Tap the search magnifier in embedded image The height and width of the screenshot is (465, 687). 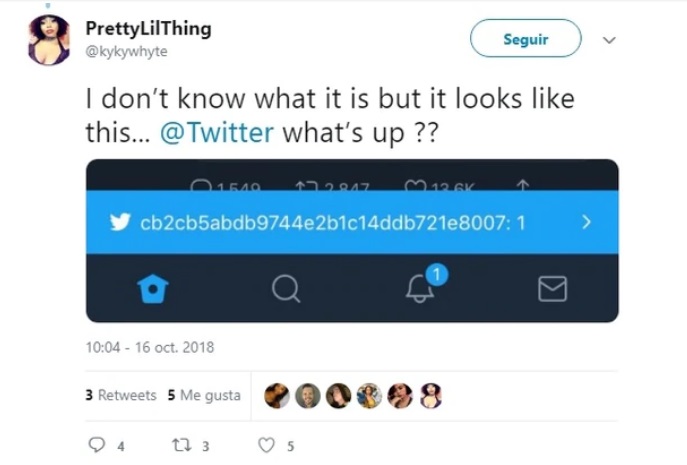[x=285, y=289]
